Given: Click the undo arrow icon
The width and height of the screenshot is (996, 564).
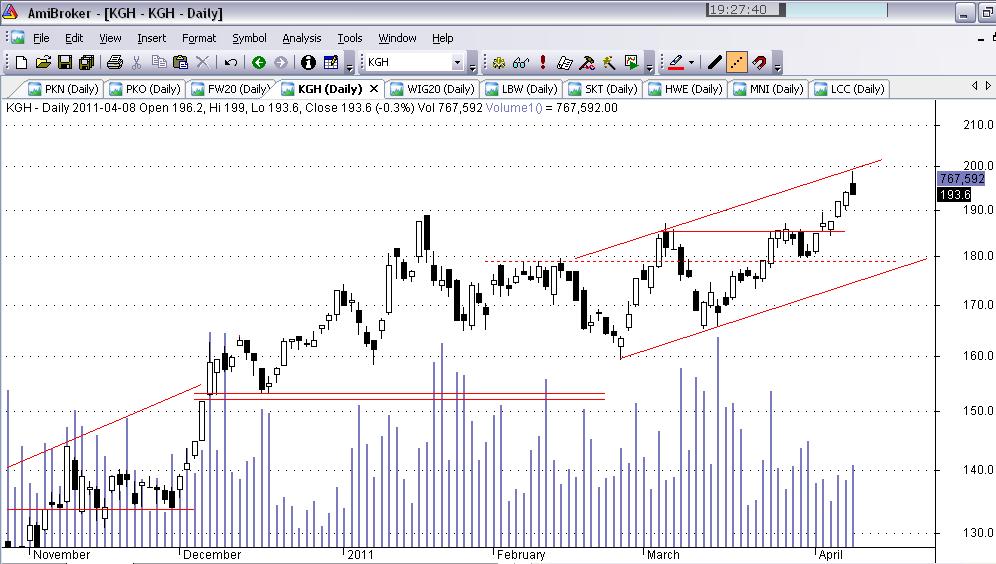Looking at the screenshot, I should pyautogui.click(x=231, y=63).
